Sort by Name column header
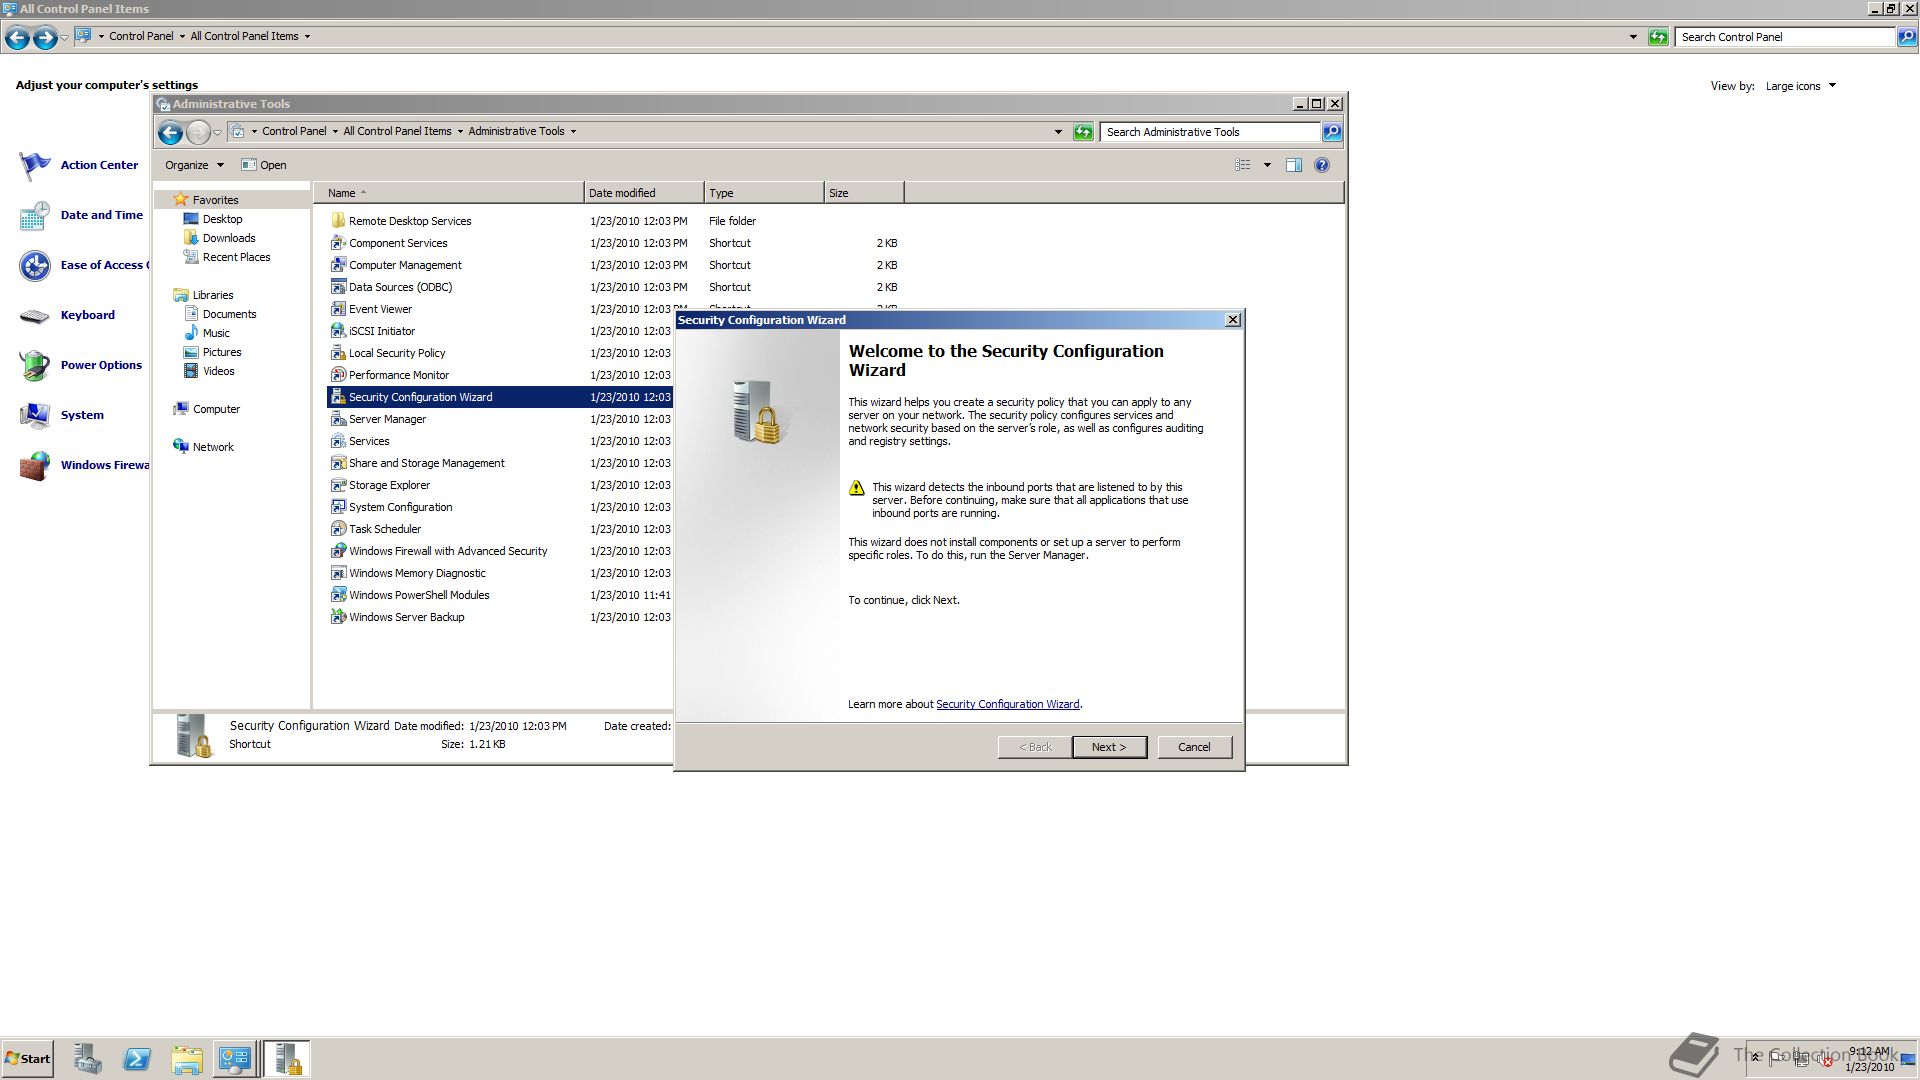Image resolution: width=1920 pixels, height=1080 pixels. [448, 193]
